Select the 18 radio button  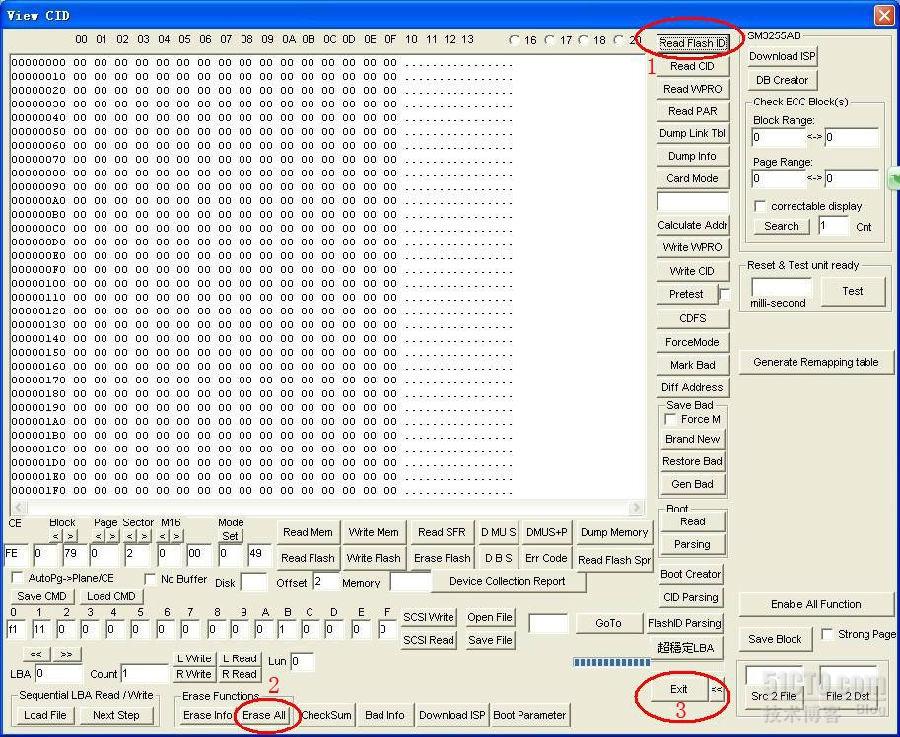[584, 40]
